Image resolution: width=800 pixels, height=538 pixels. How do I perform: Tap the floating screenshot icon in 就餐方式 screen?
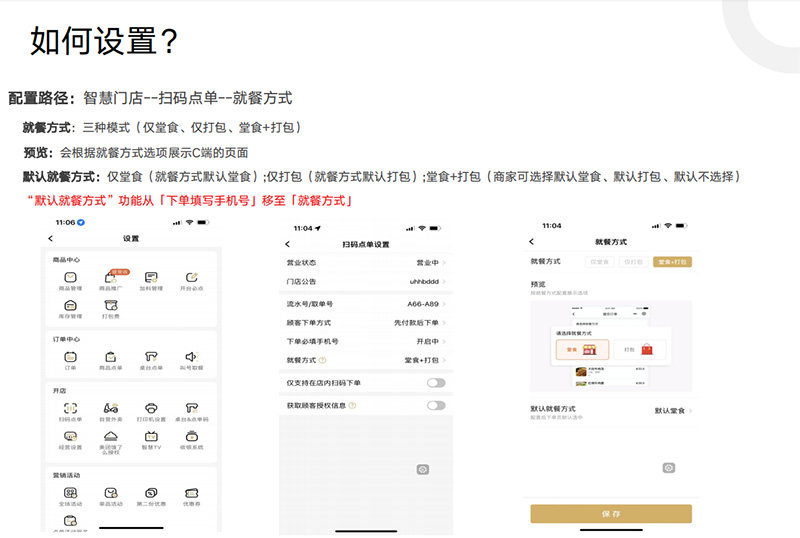669,468
